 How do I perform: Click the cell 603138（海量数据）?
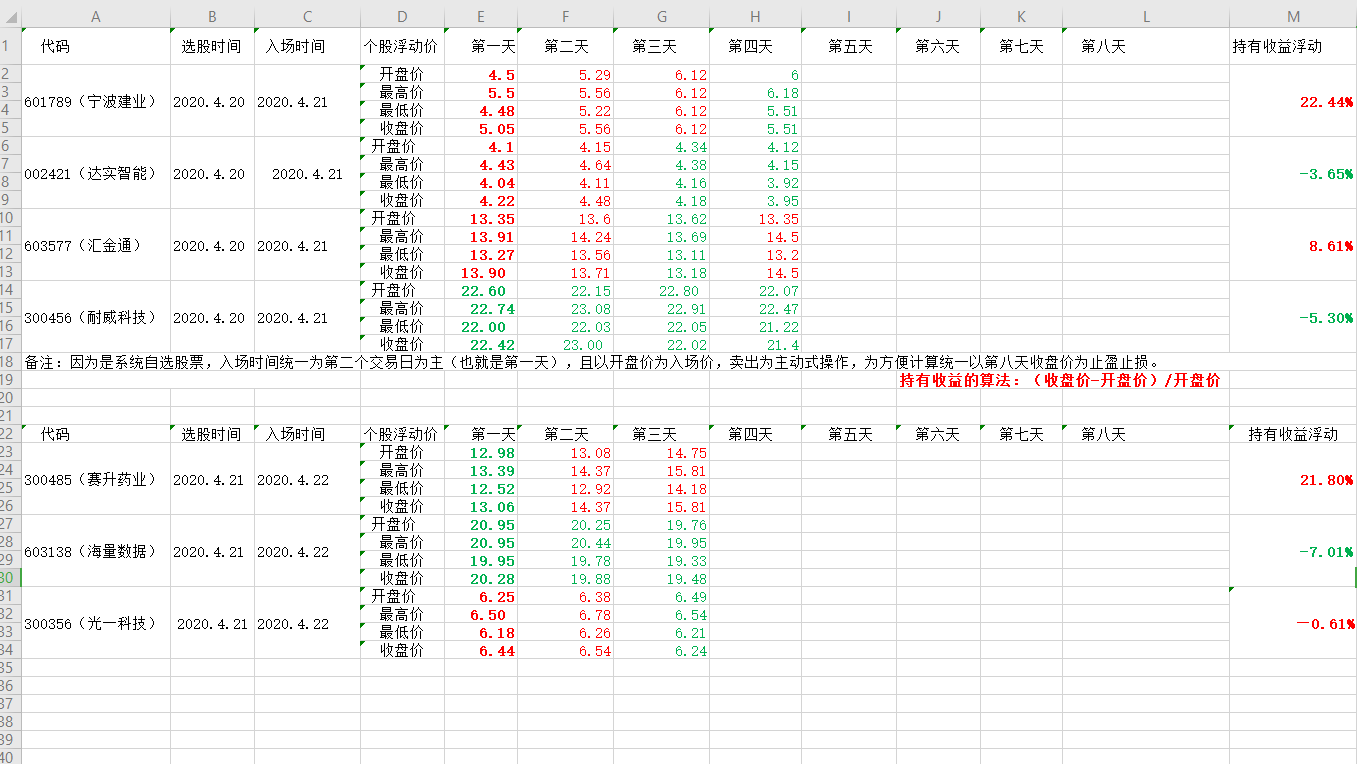[x=96, y=552]
